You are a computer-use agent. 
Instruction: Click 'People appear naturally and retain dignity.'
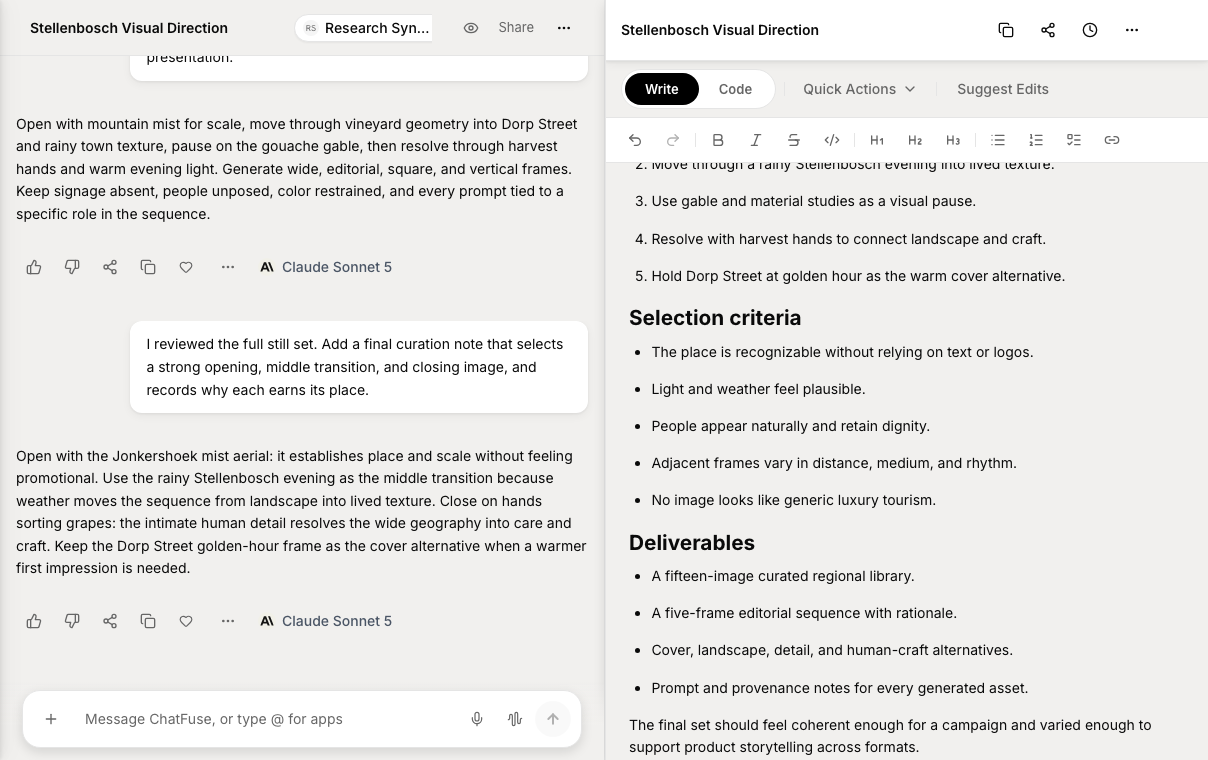(790, 426)
